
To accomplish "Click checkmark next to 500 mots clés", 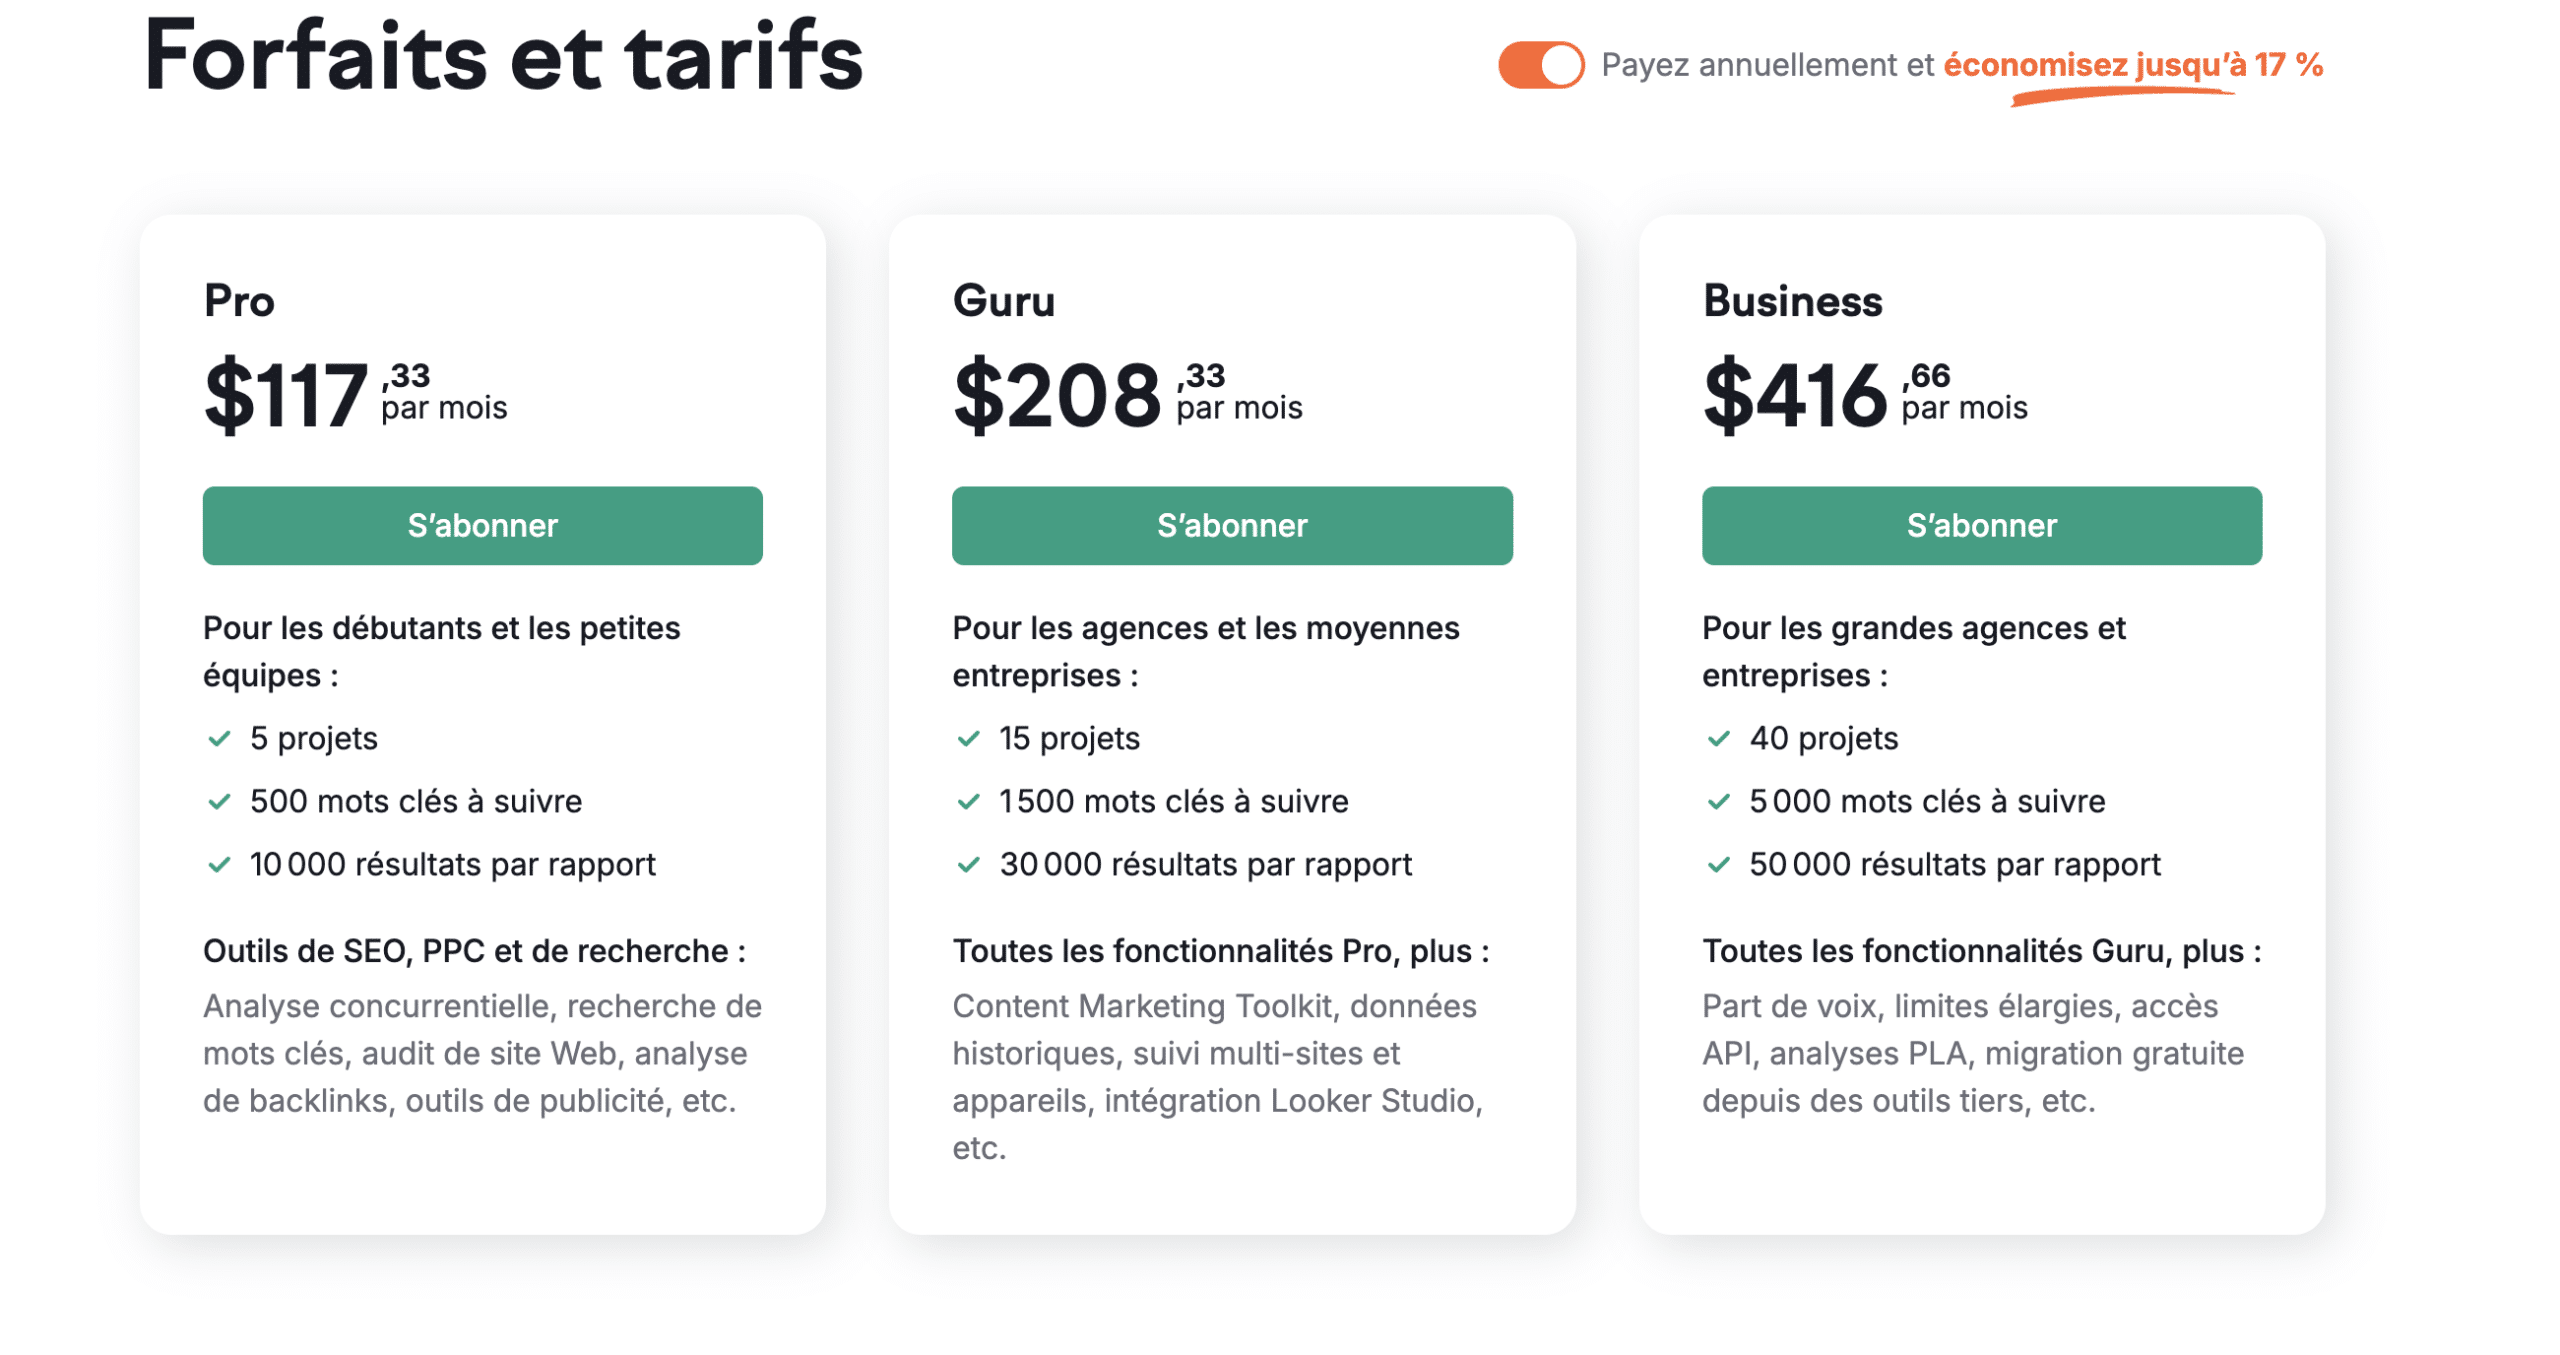I will 219,801.
